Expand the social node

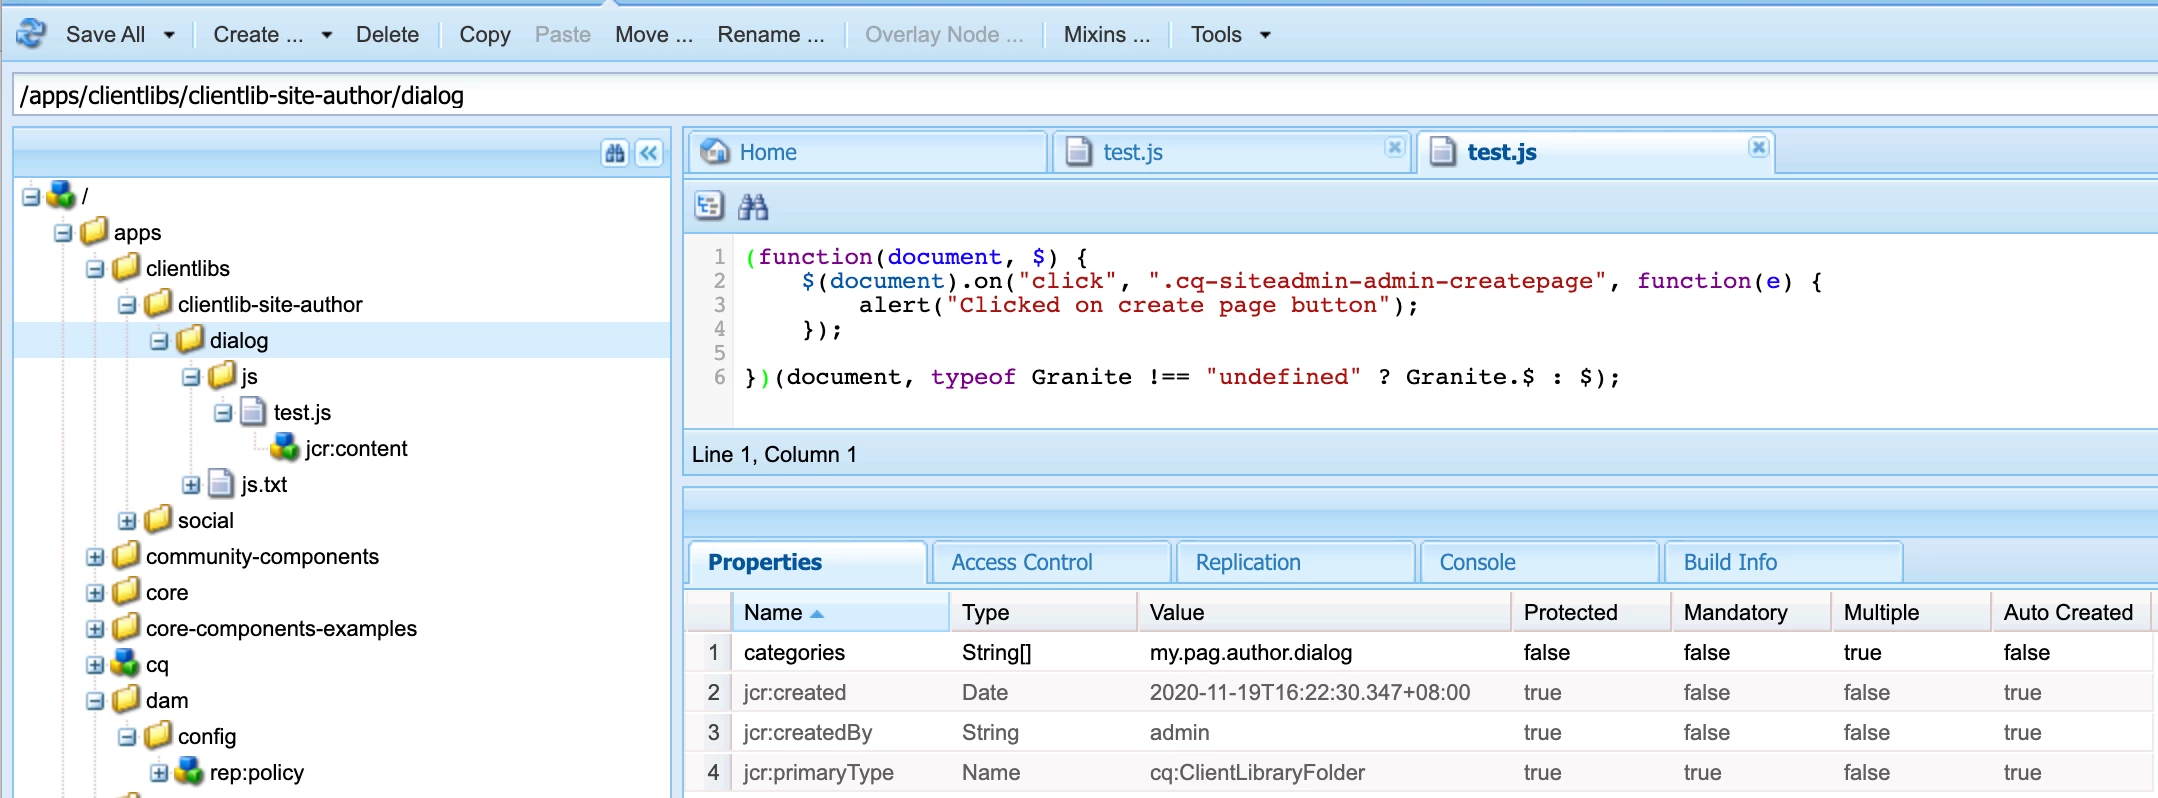pos(127,520)
